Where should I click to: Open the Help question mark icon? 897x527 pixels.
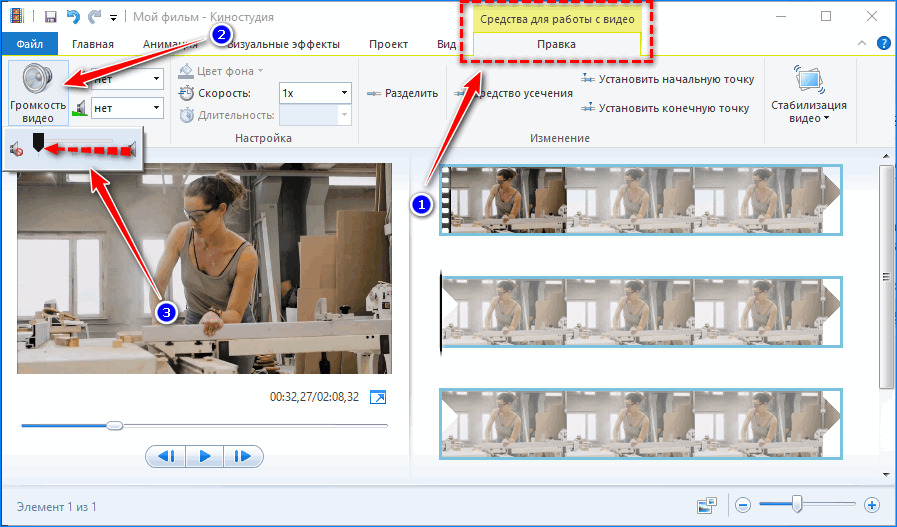pyautogui.click(x=884, y=44)
